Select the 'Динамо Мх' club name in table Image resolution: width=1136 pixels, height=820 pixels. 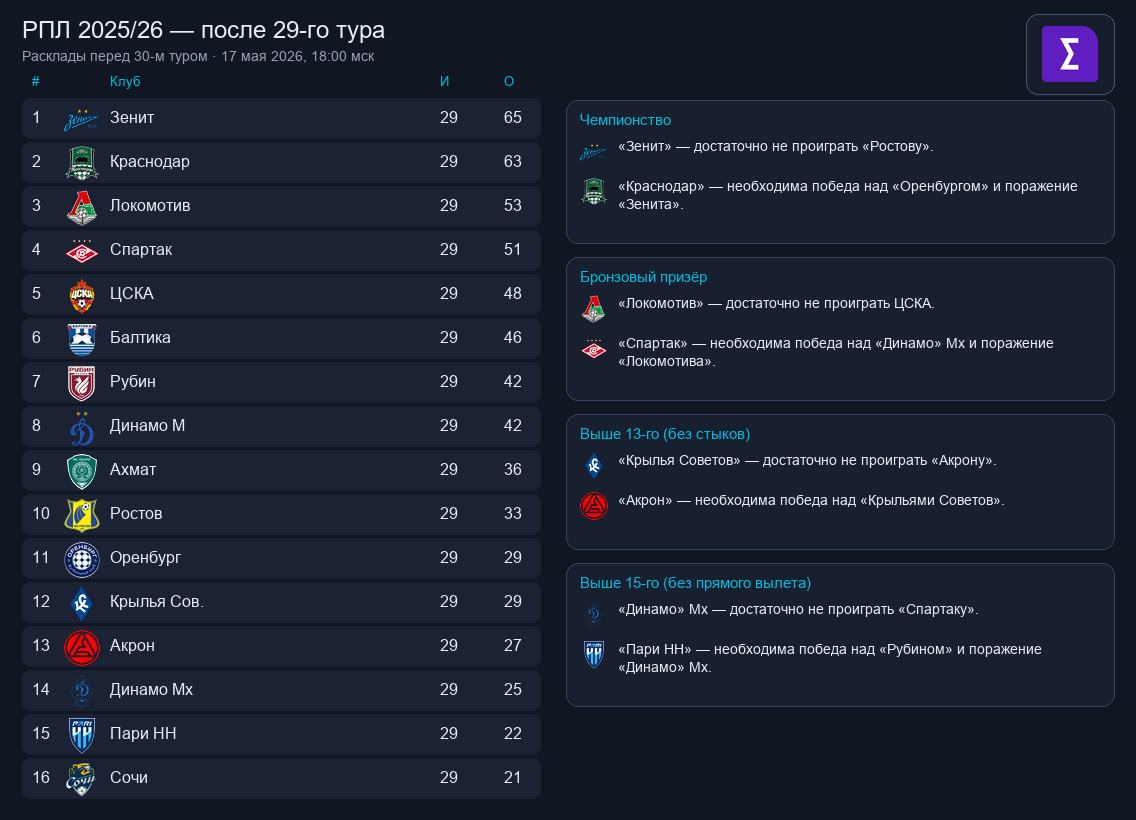(151, 690)
